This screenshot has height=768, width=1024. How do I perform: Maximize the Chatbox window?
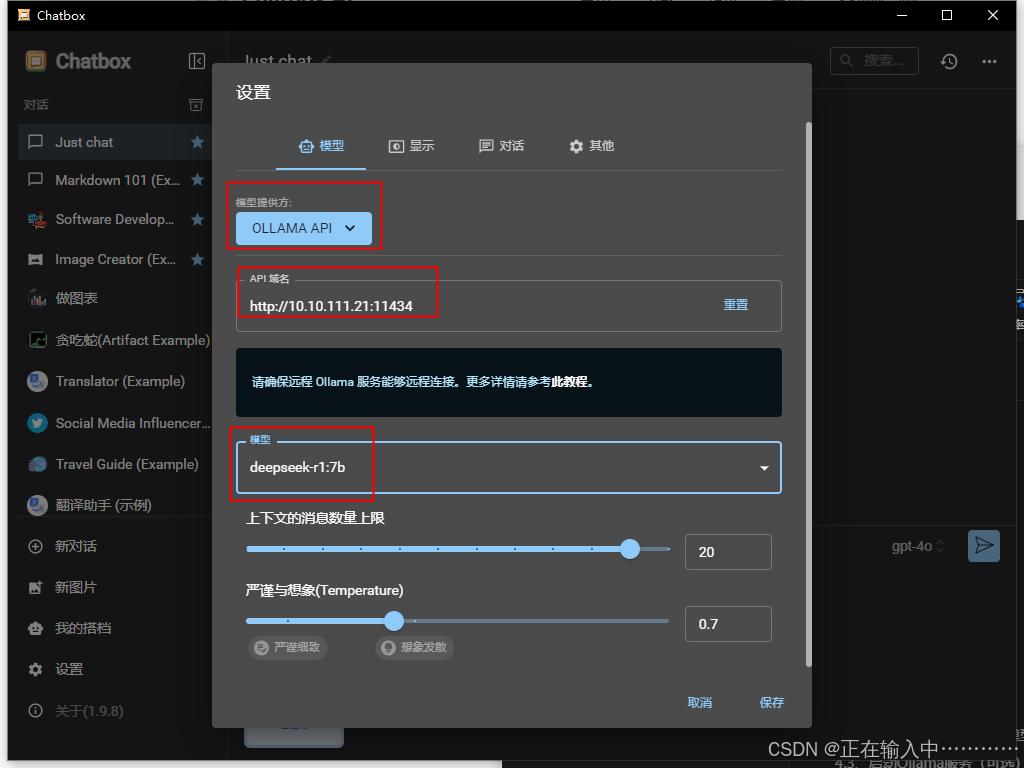(947, 15)
